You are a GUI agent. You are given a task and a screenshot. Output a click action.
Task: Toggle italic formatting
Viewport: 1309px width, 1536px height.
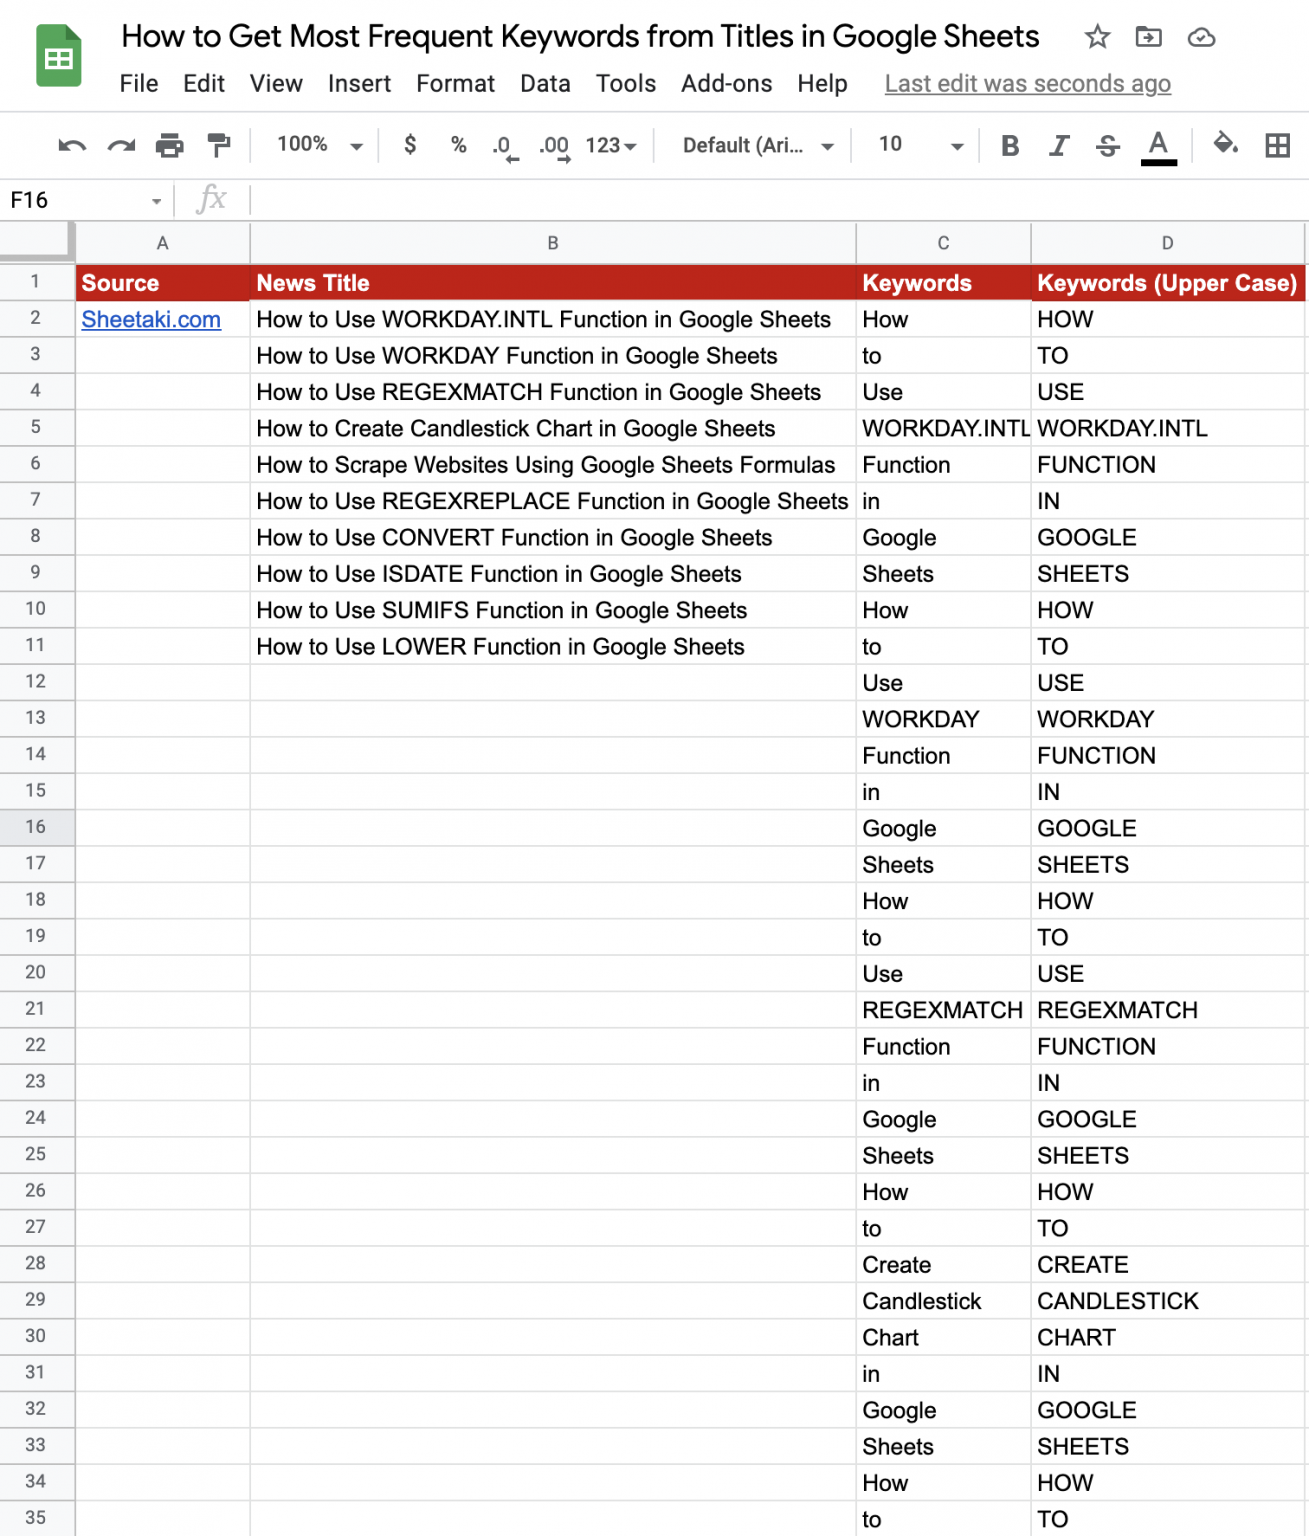pos(1058,146)
